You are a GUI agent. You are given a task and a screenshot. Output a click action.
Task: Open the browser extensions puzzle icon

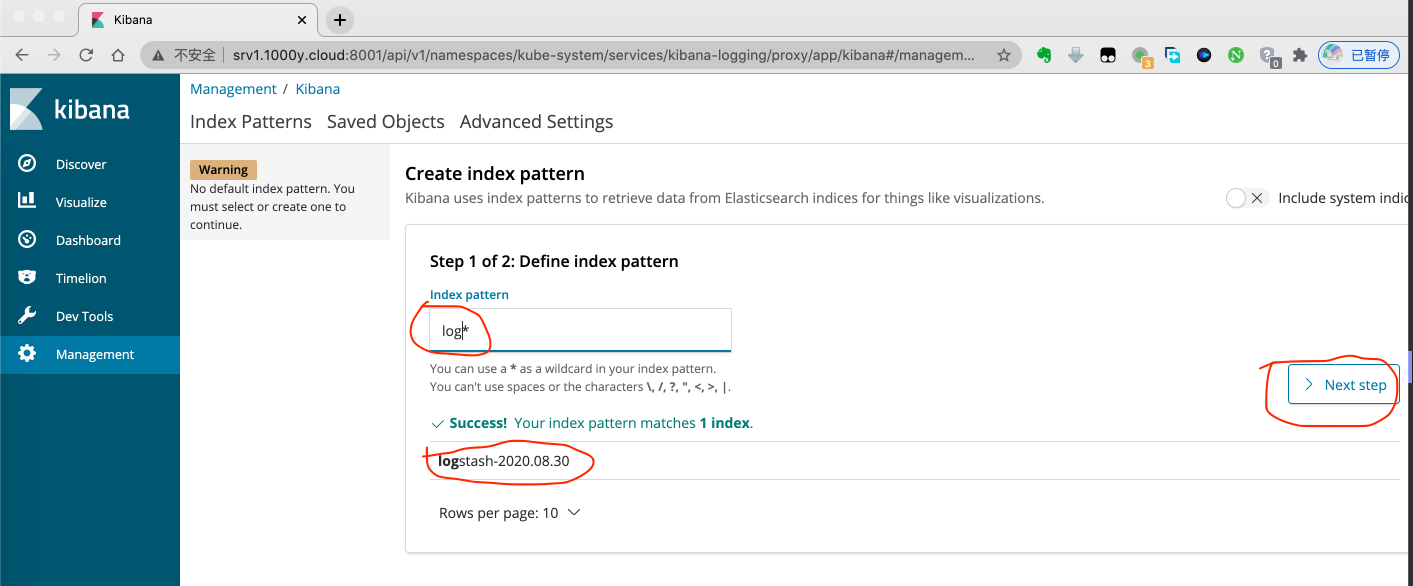click(1299, 56)
